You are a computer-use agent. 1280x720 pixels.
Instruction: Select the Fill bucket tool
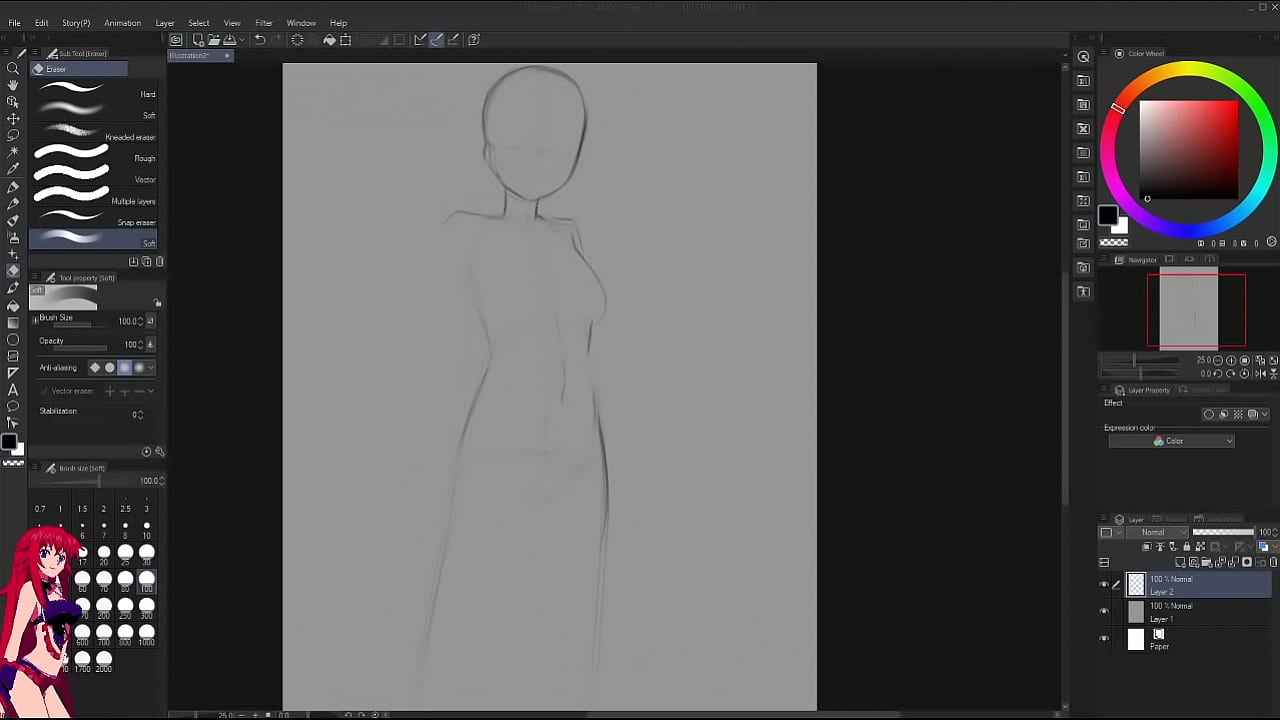pyautogui.click(x=13, y=305)
